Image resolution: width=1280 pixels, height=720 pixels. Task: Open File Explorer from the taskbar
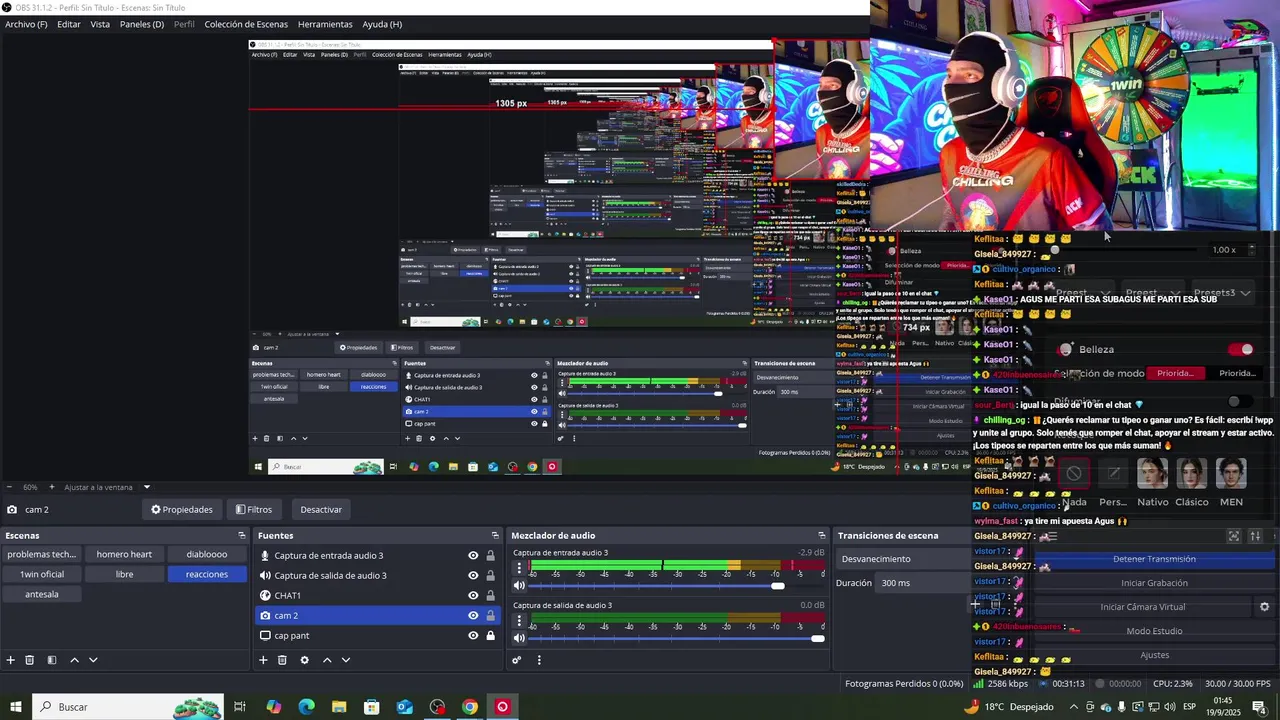[x=339, y=707]
